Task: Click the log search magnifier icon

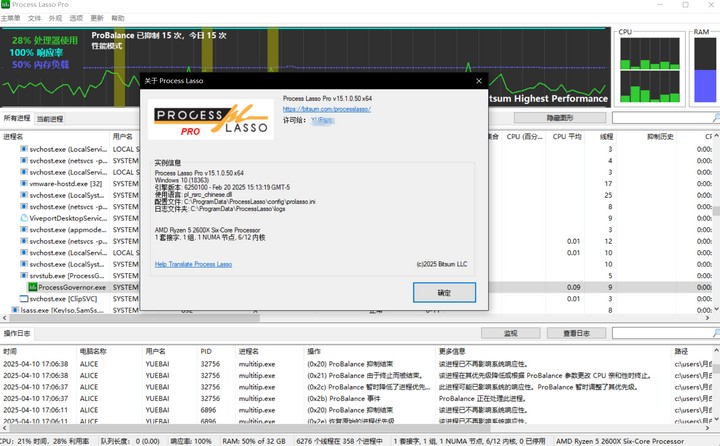Action: [x=716, y=333]
